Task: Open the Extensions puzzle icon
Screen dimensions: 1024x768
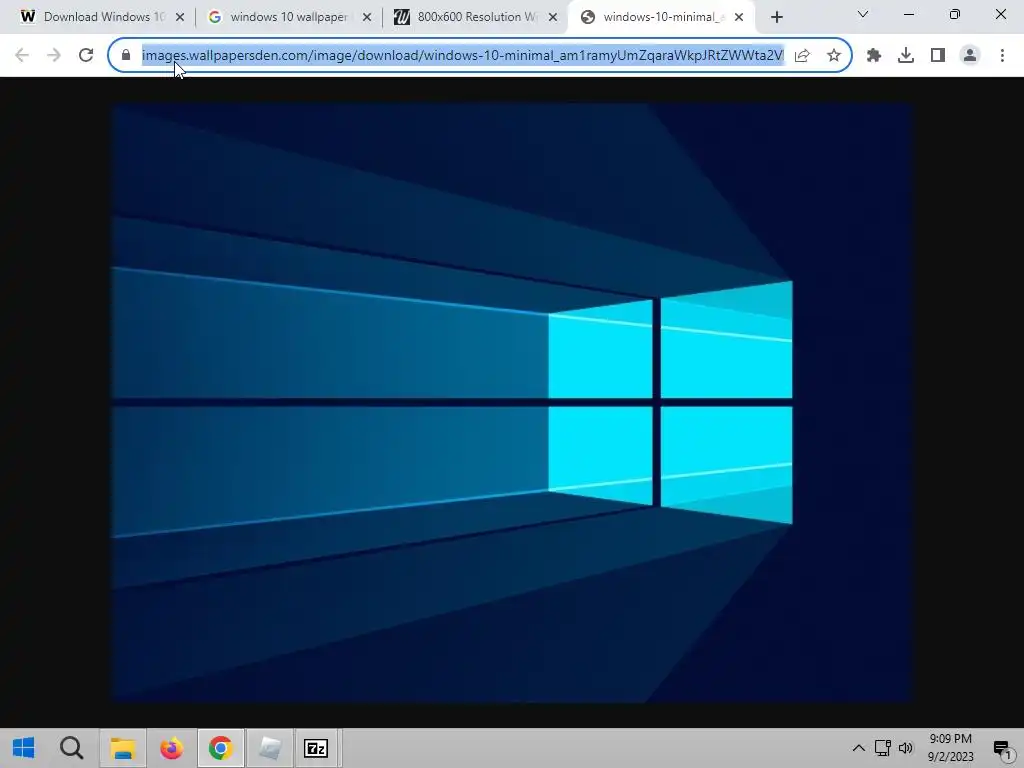Action: (x=874, y=56)
